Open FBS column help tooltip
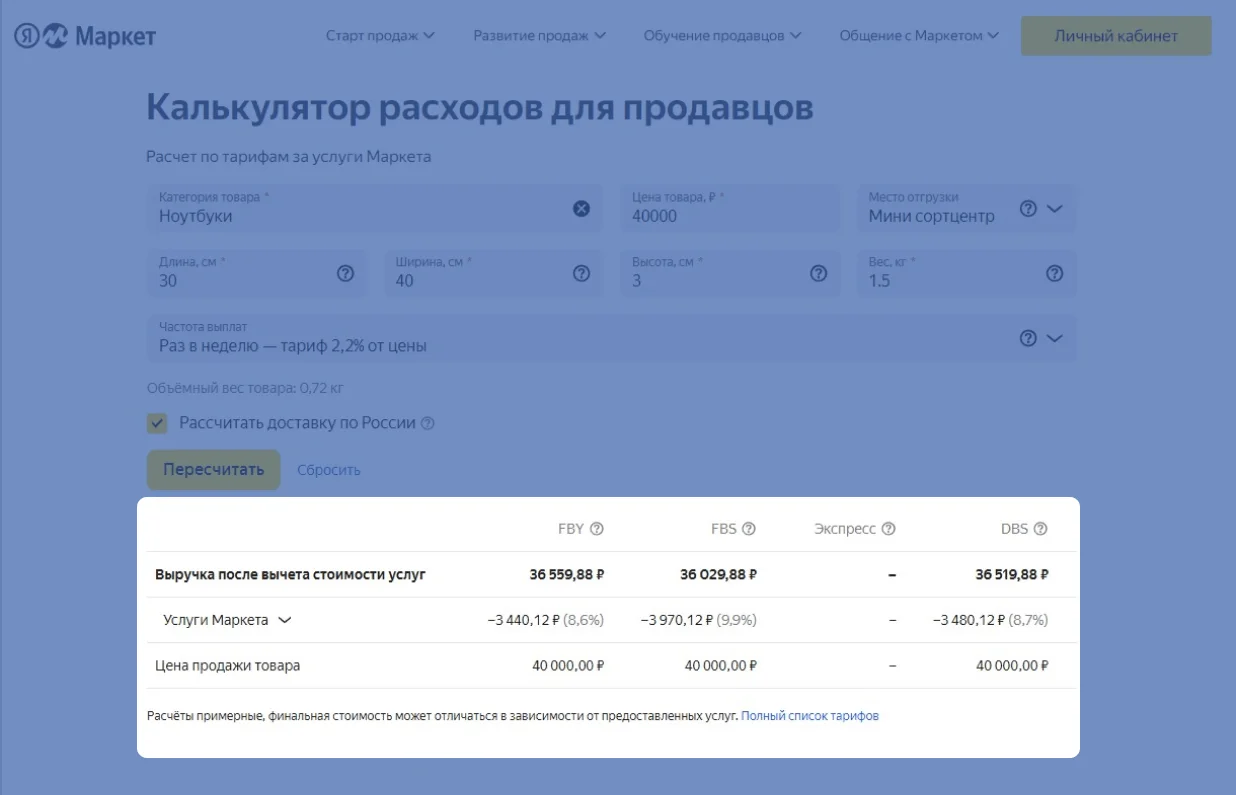This screenshot has width=1236, height=795. point(748,529)
